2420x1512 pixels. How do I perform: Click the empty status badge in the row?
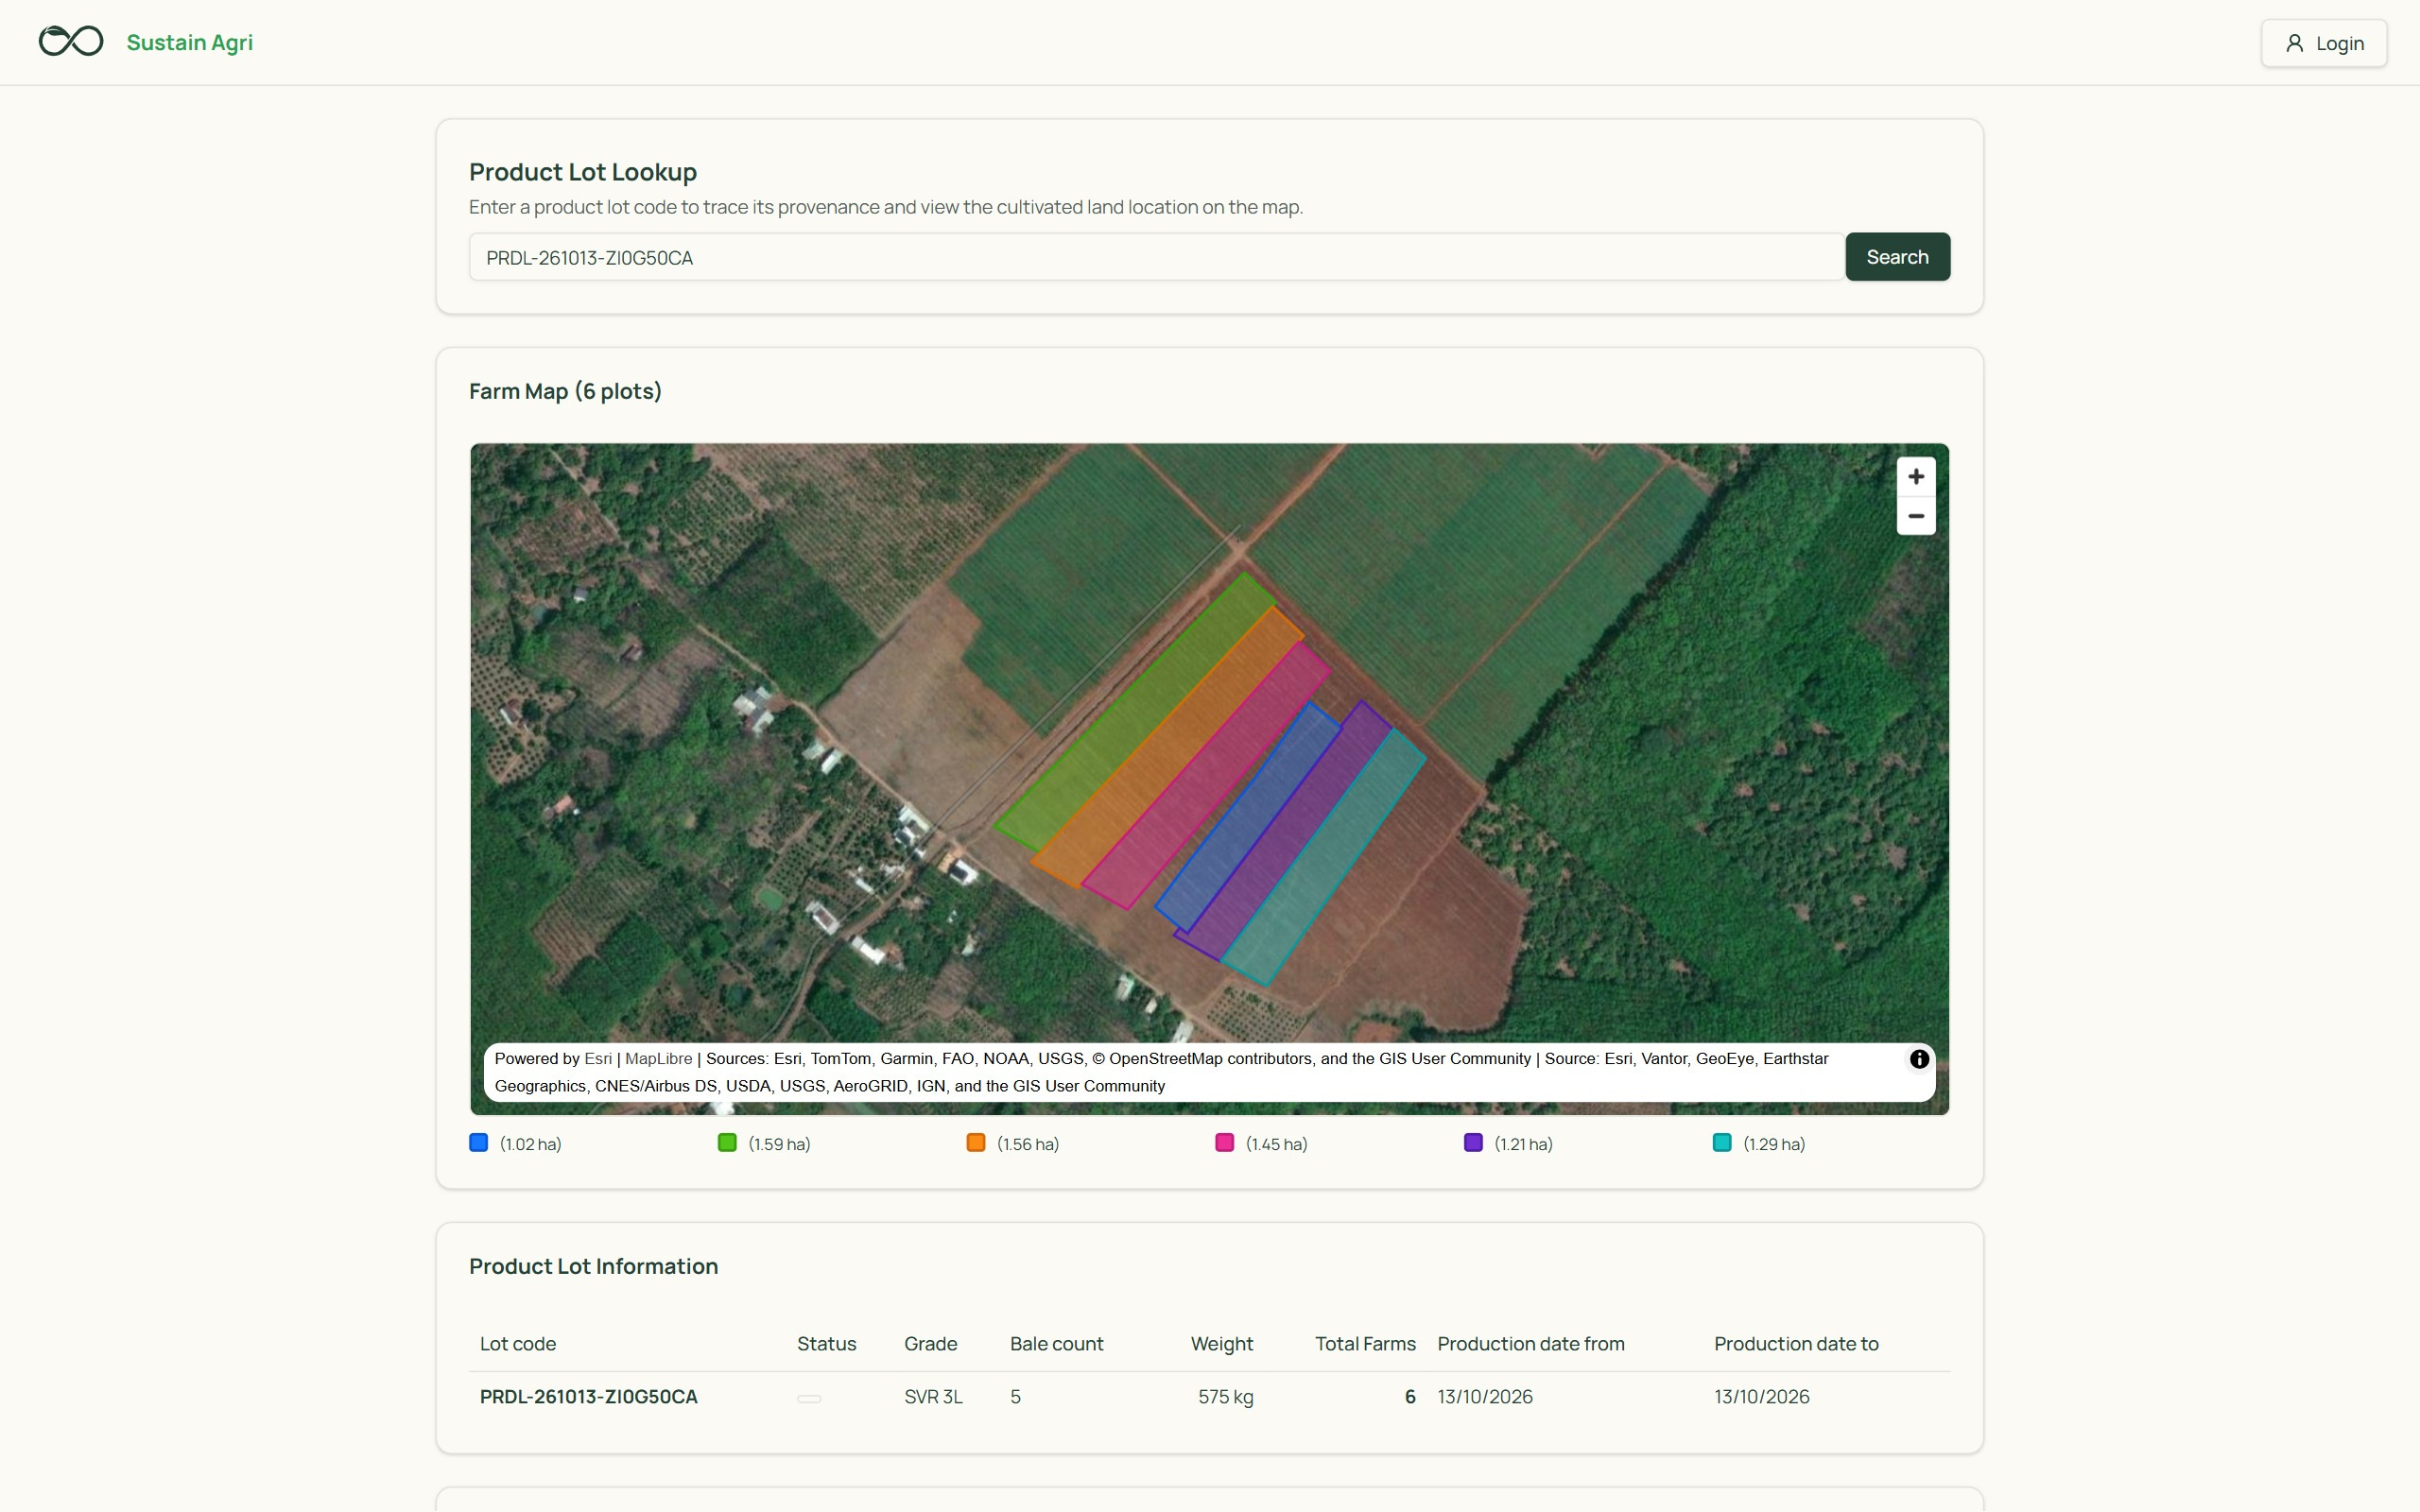point(809,1399)
